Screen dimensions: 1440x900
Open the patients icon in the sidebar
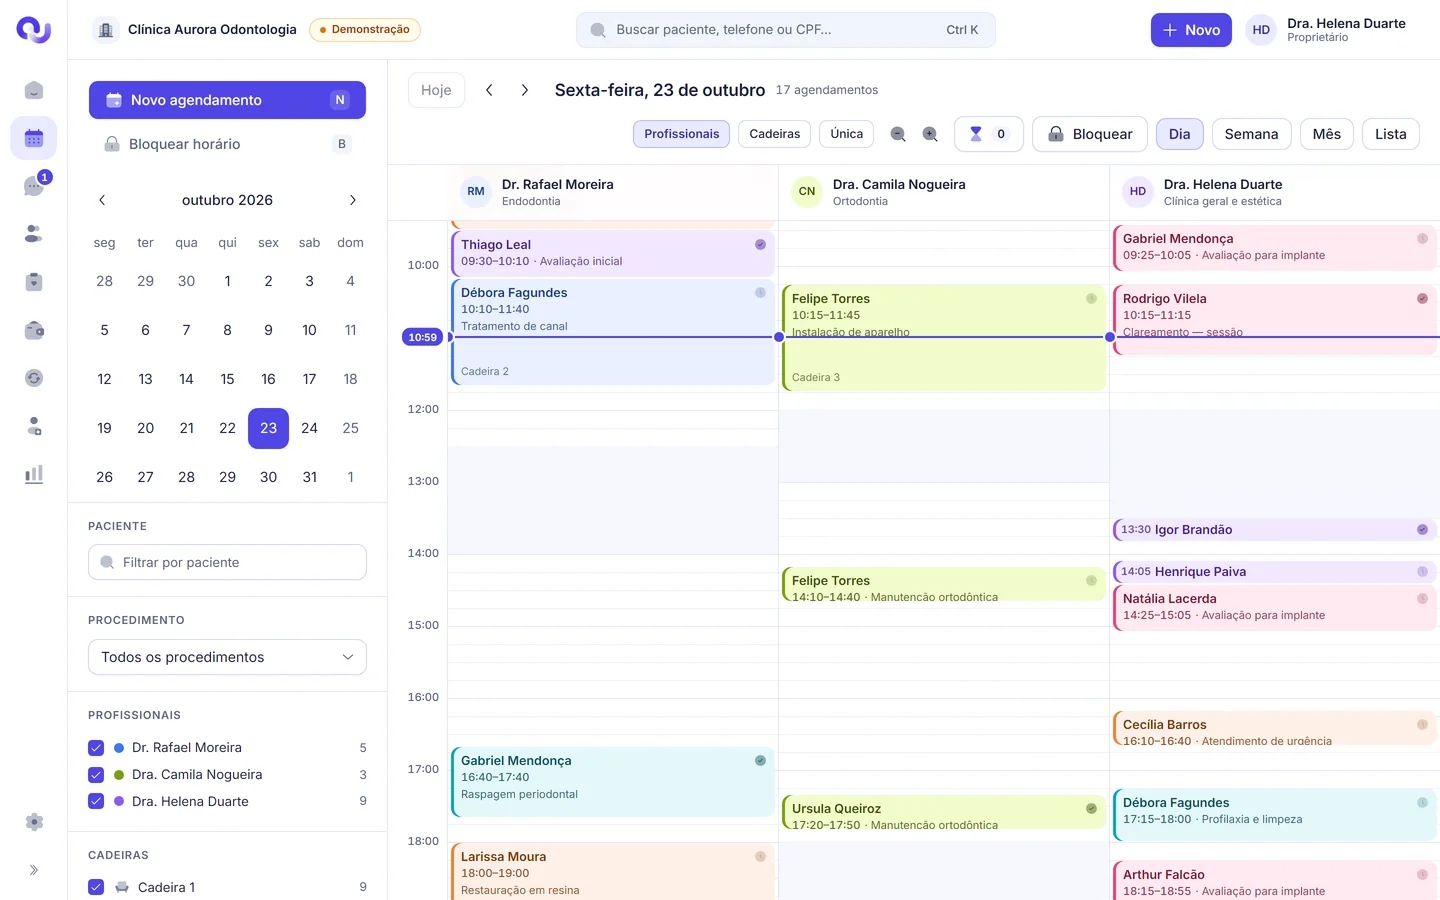click(x=34, y=234)
